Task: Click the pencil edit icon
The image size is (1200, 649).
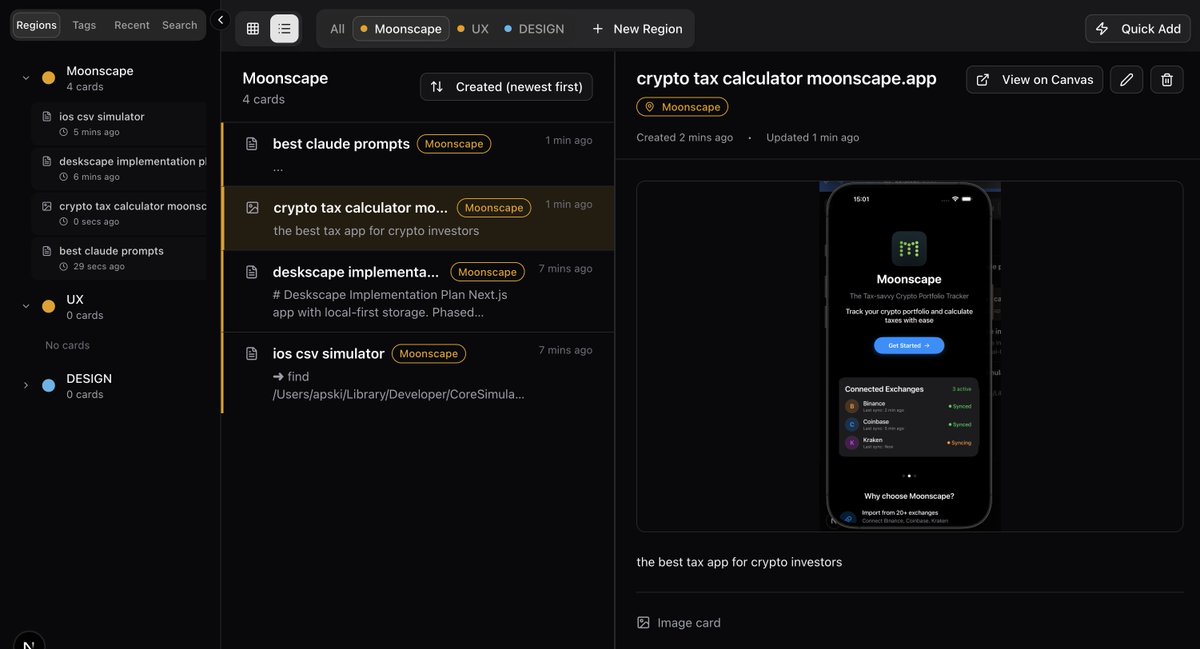Action: click(1126, 80)
